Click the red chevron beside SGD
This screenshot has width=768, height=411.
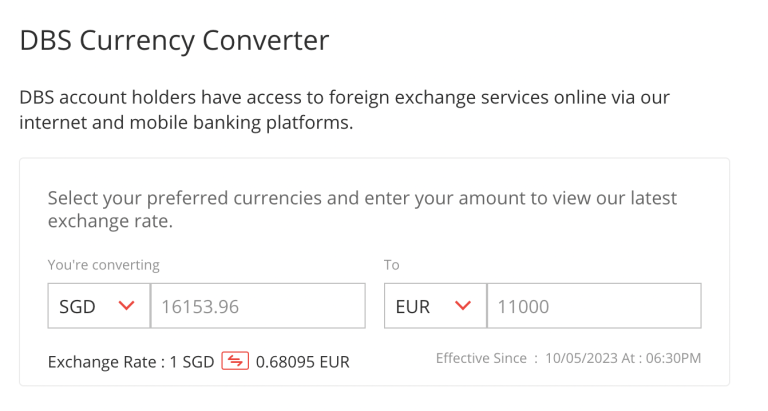[126, 306]
